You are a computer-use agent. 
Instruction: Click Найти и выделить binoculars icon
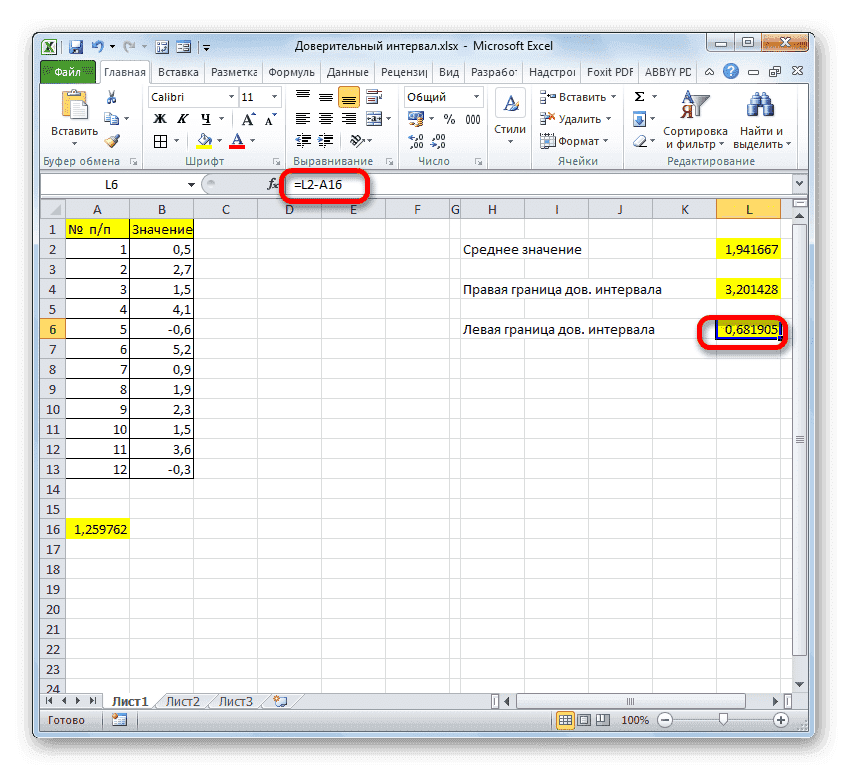point(760,105)
